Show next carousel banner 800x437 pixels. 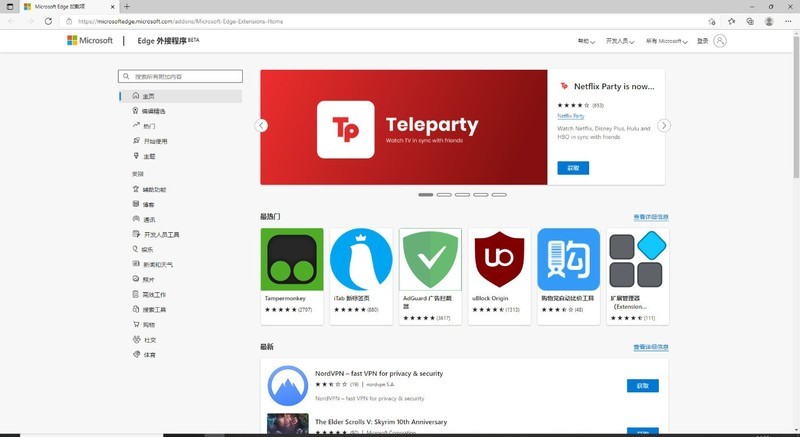[664, 125]
